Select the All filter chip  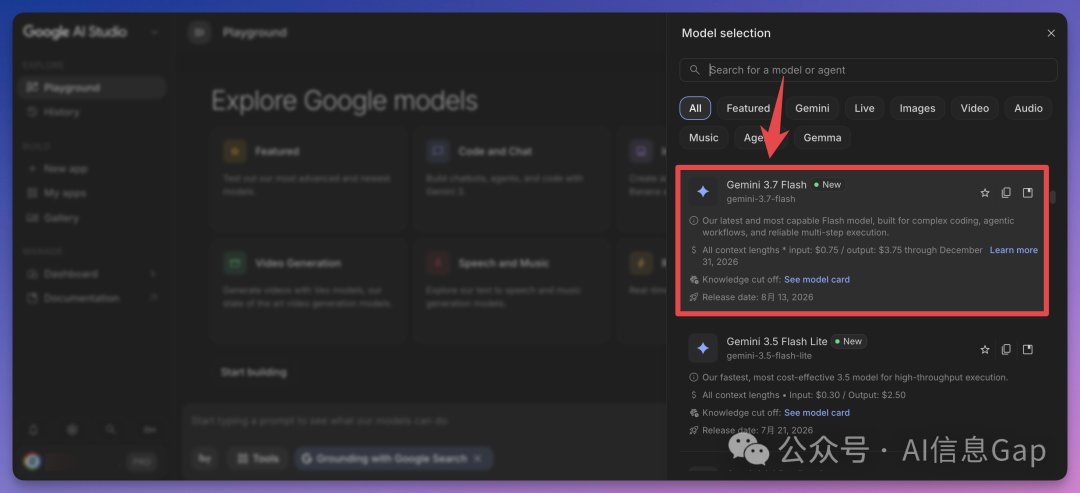[x=695, y=108]
